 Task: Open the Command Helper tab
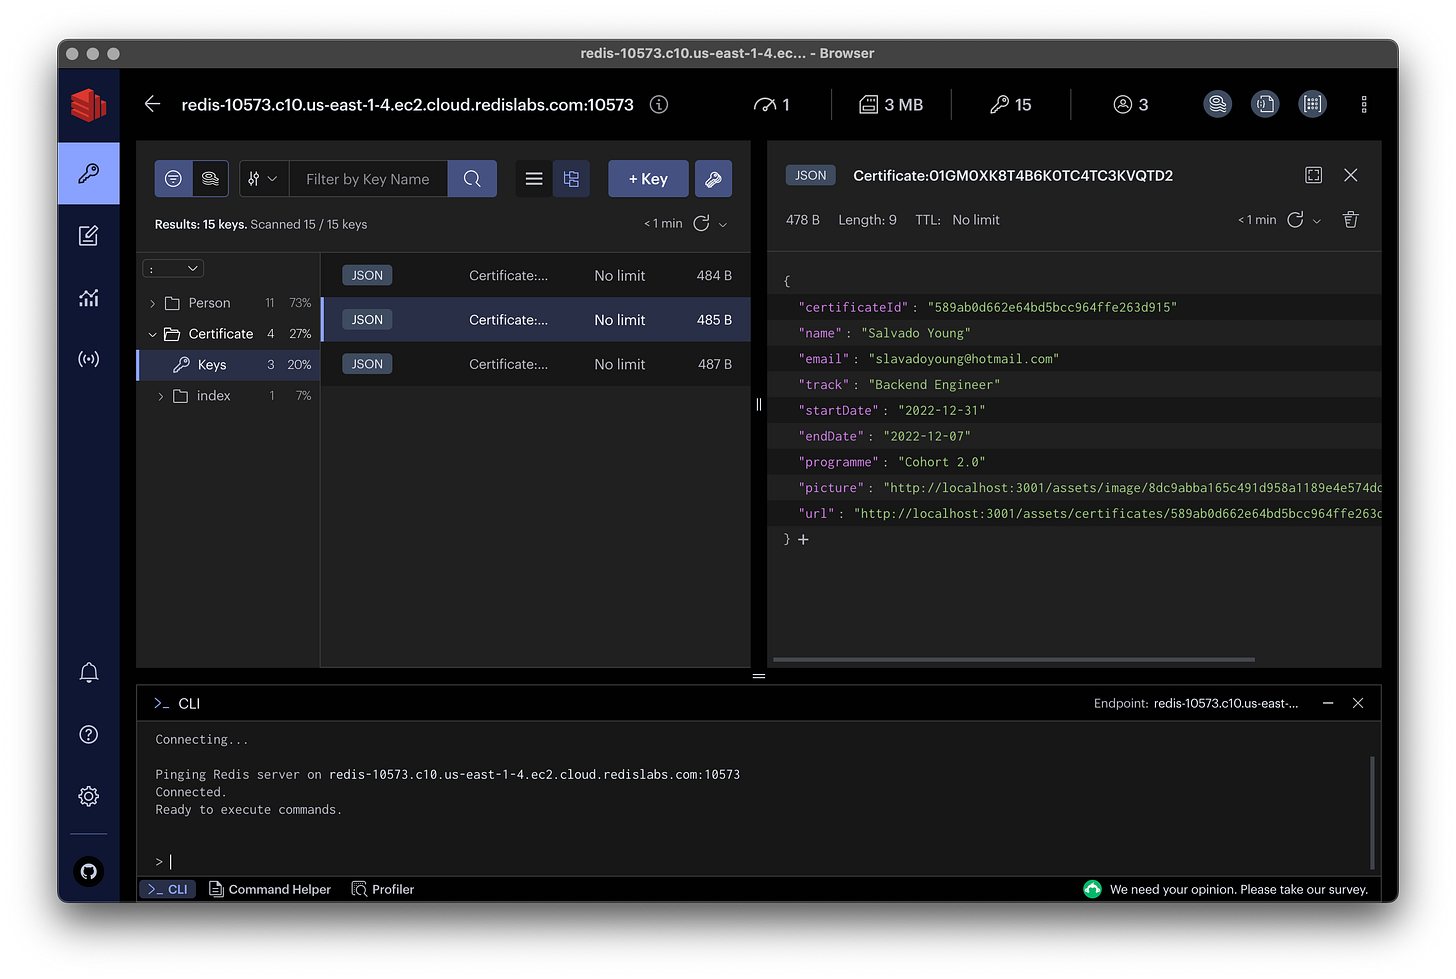pyautogui.click(x=270, y=889)
